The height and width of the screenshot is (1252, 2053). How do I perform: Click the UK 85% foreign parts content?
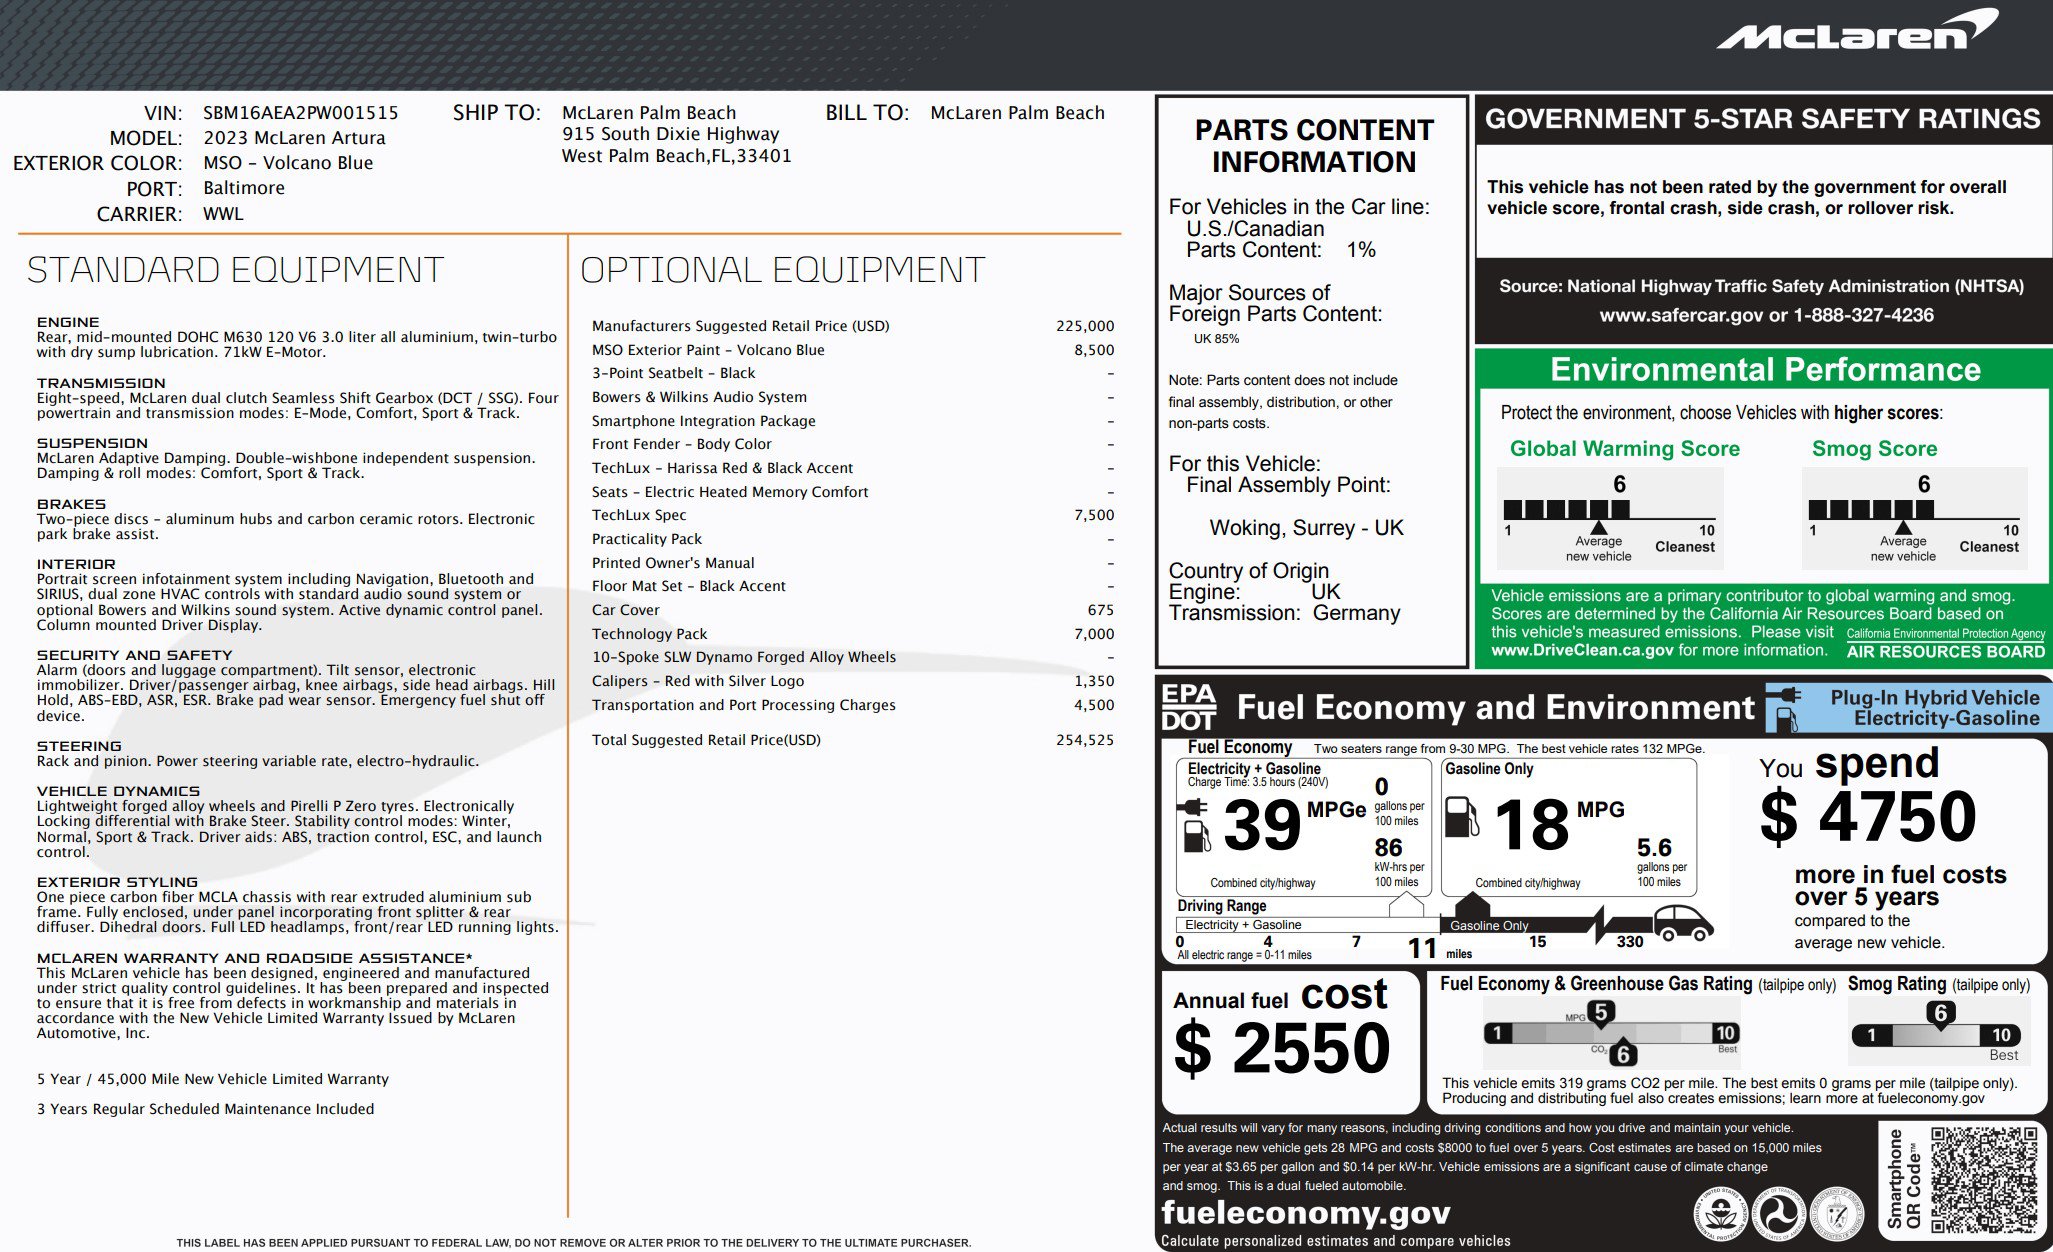[1216, 339]
